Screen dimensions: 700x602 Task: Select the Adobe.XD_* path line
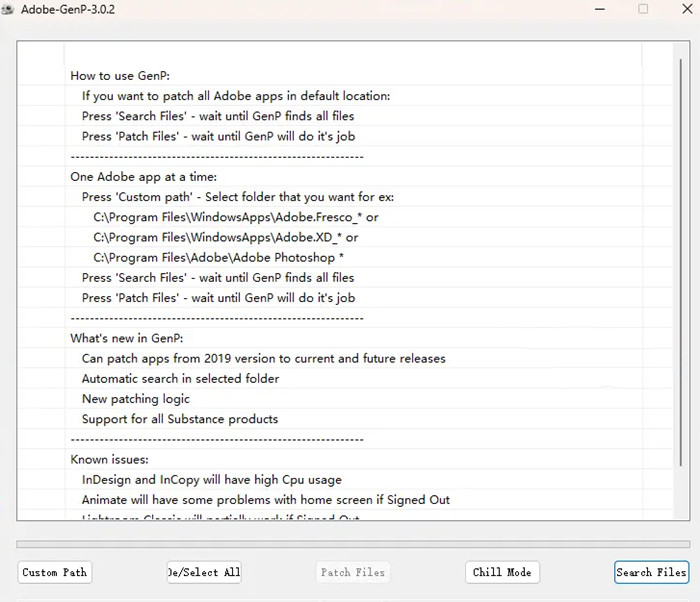tap(225, 237)
